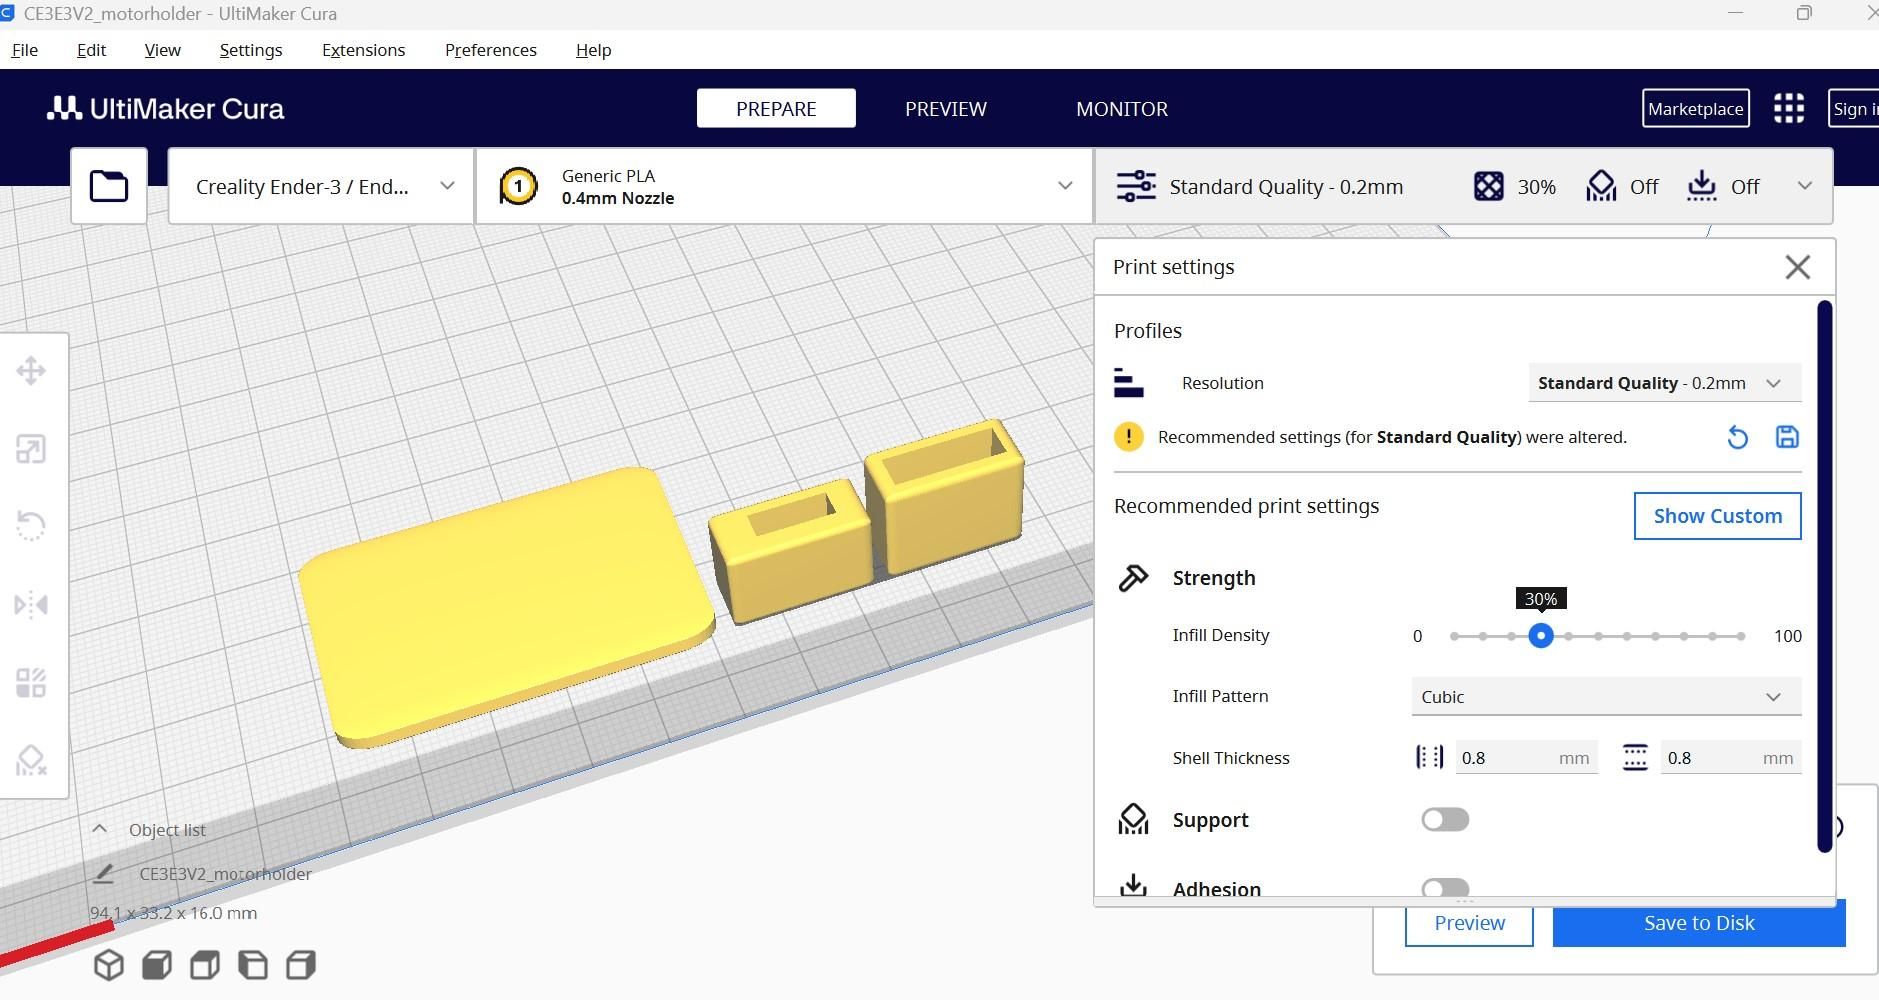Click the wall thickness icon
The image size is (1879, 1000).
(1430, 757)
